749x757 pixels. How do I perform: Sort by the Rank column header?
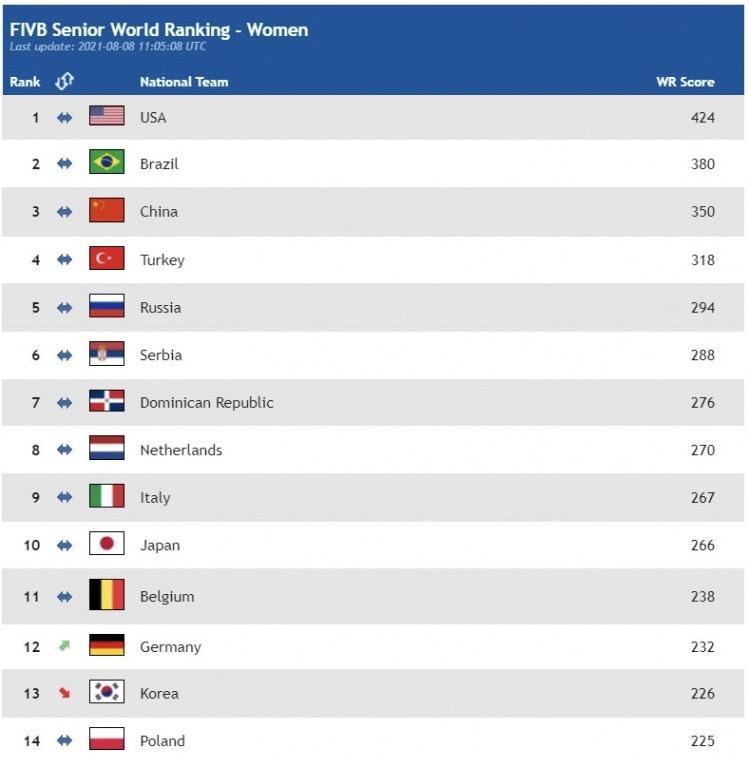tap(25, 82)
